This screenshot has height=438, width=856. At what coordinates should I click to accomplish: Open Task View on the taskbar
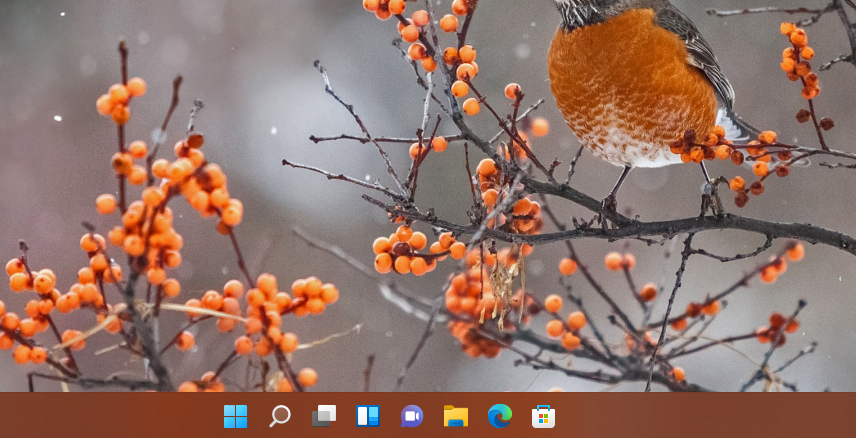pyautogui.click(x=324, y=416)
